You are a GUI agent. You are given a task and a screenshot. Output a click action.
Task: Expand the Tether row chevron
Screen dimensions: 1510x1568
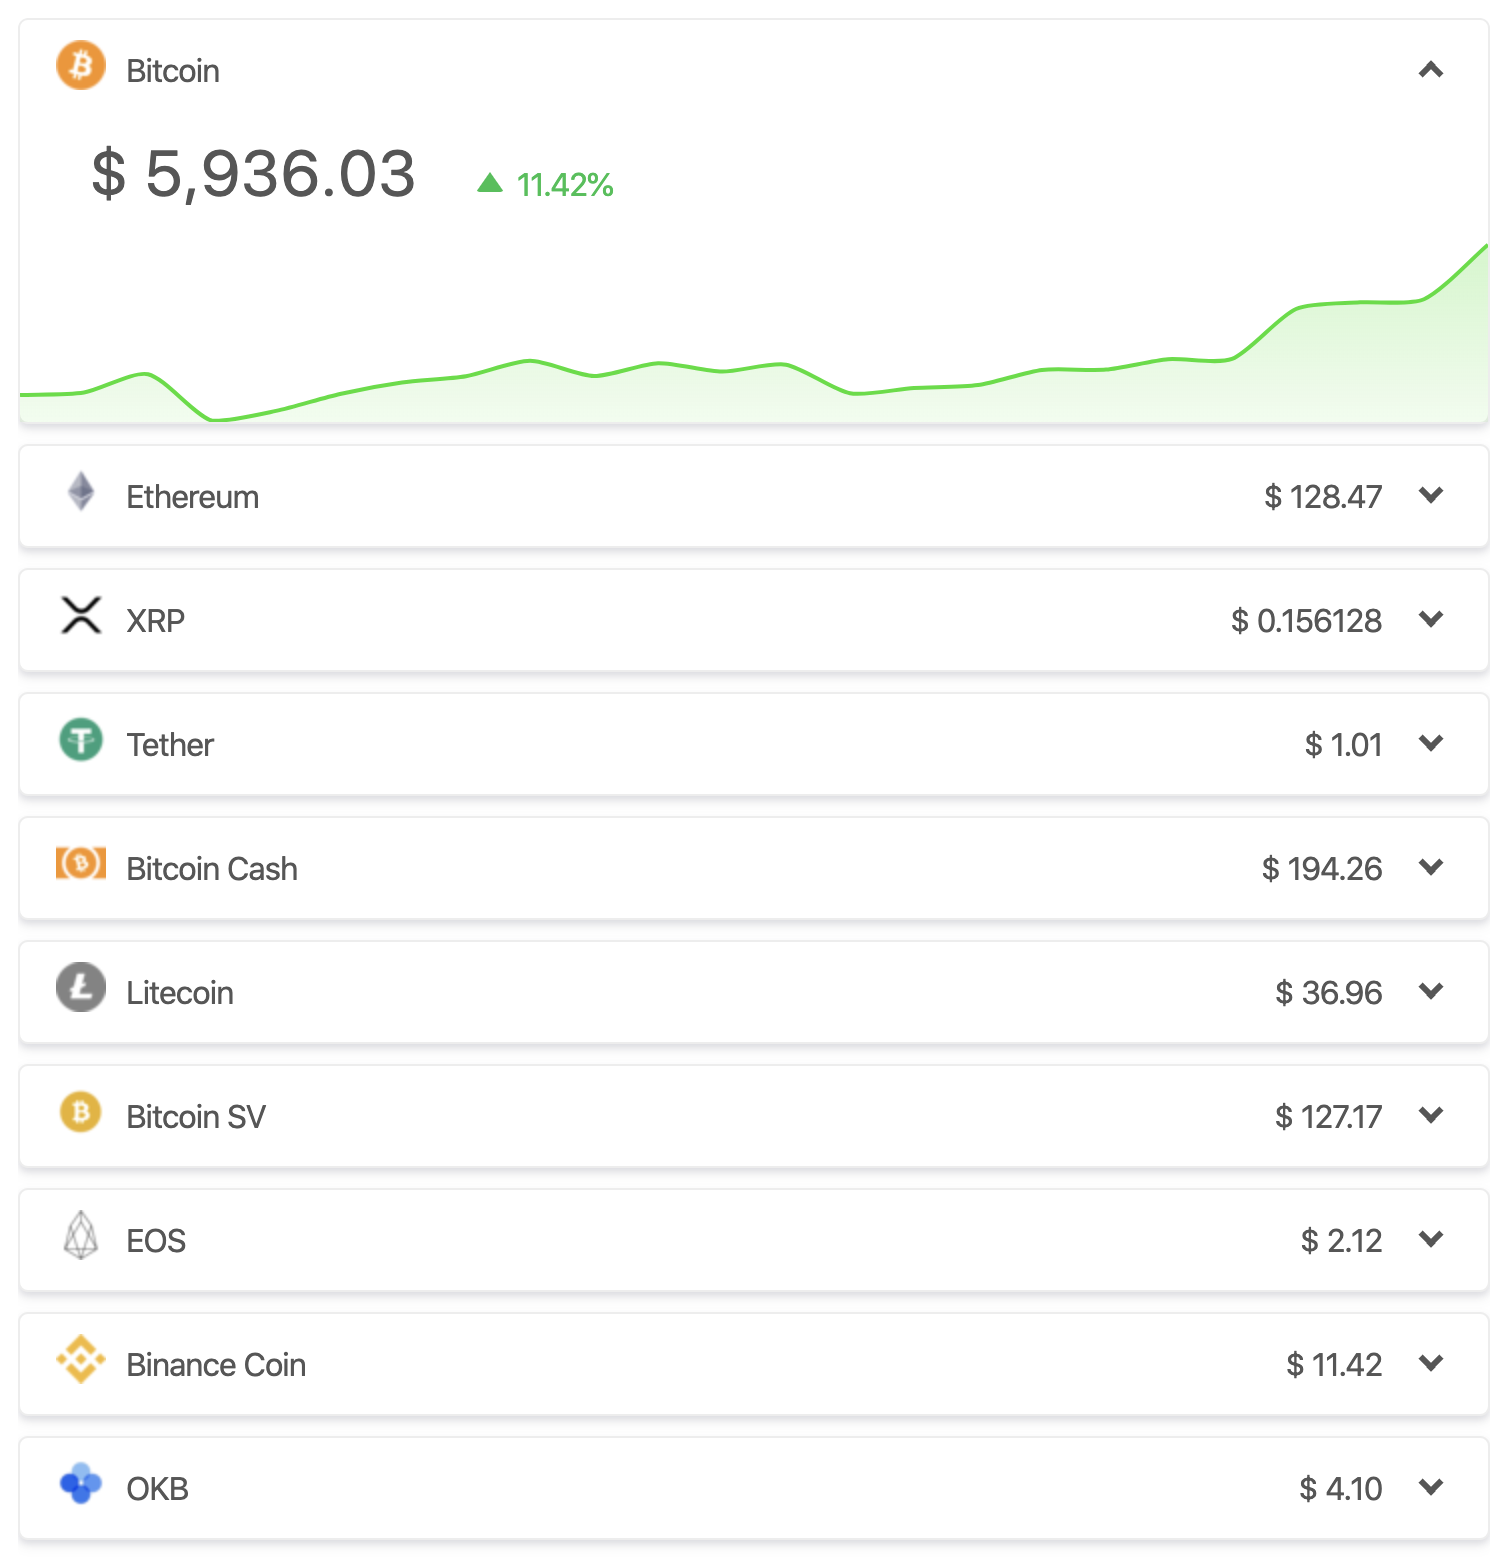1431,743
